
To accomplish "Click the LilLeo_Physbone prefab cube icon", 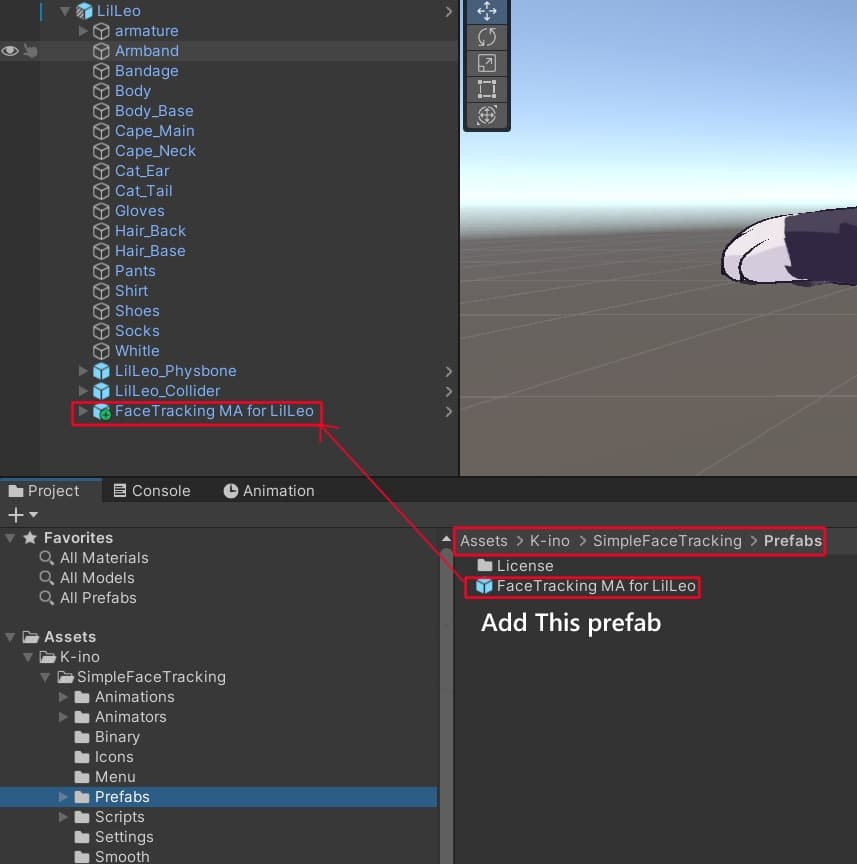I will pos(101,371).
